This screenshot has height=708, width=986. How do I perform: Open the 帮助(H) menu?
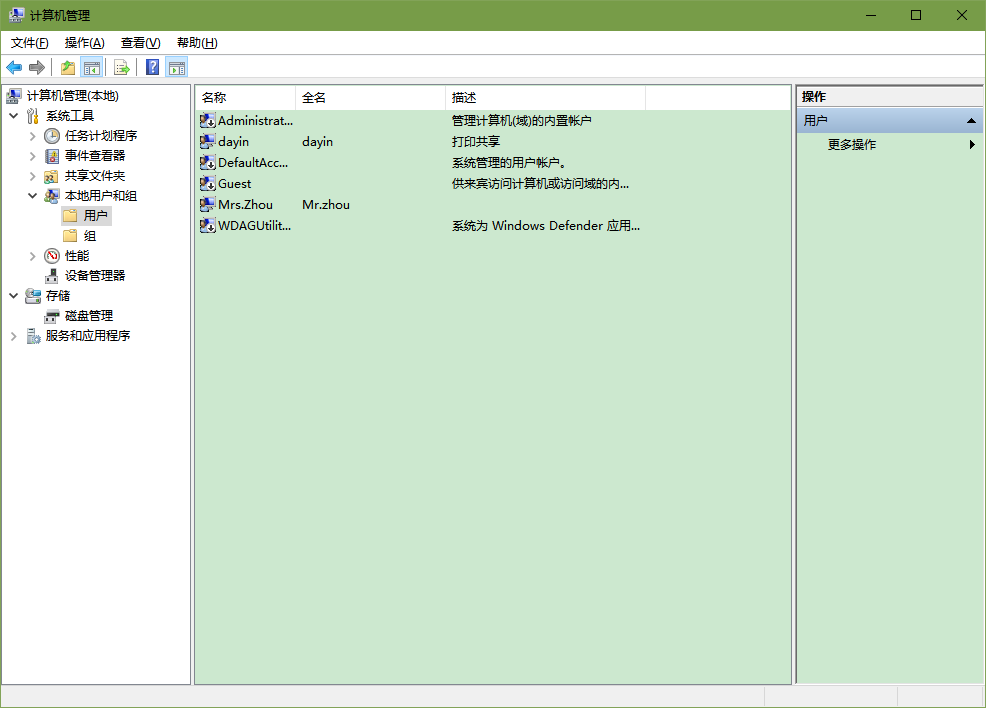[x=197, y=43]
